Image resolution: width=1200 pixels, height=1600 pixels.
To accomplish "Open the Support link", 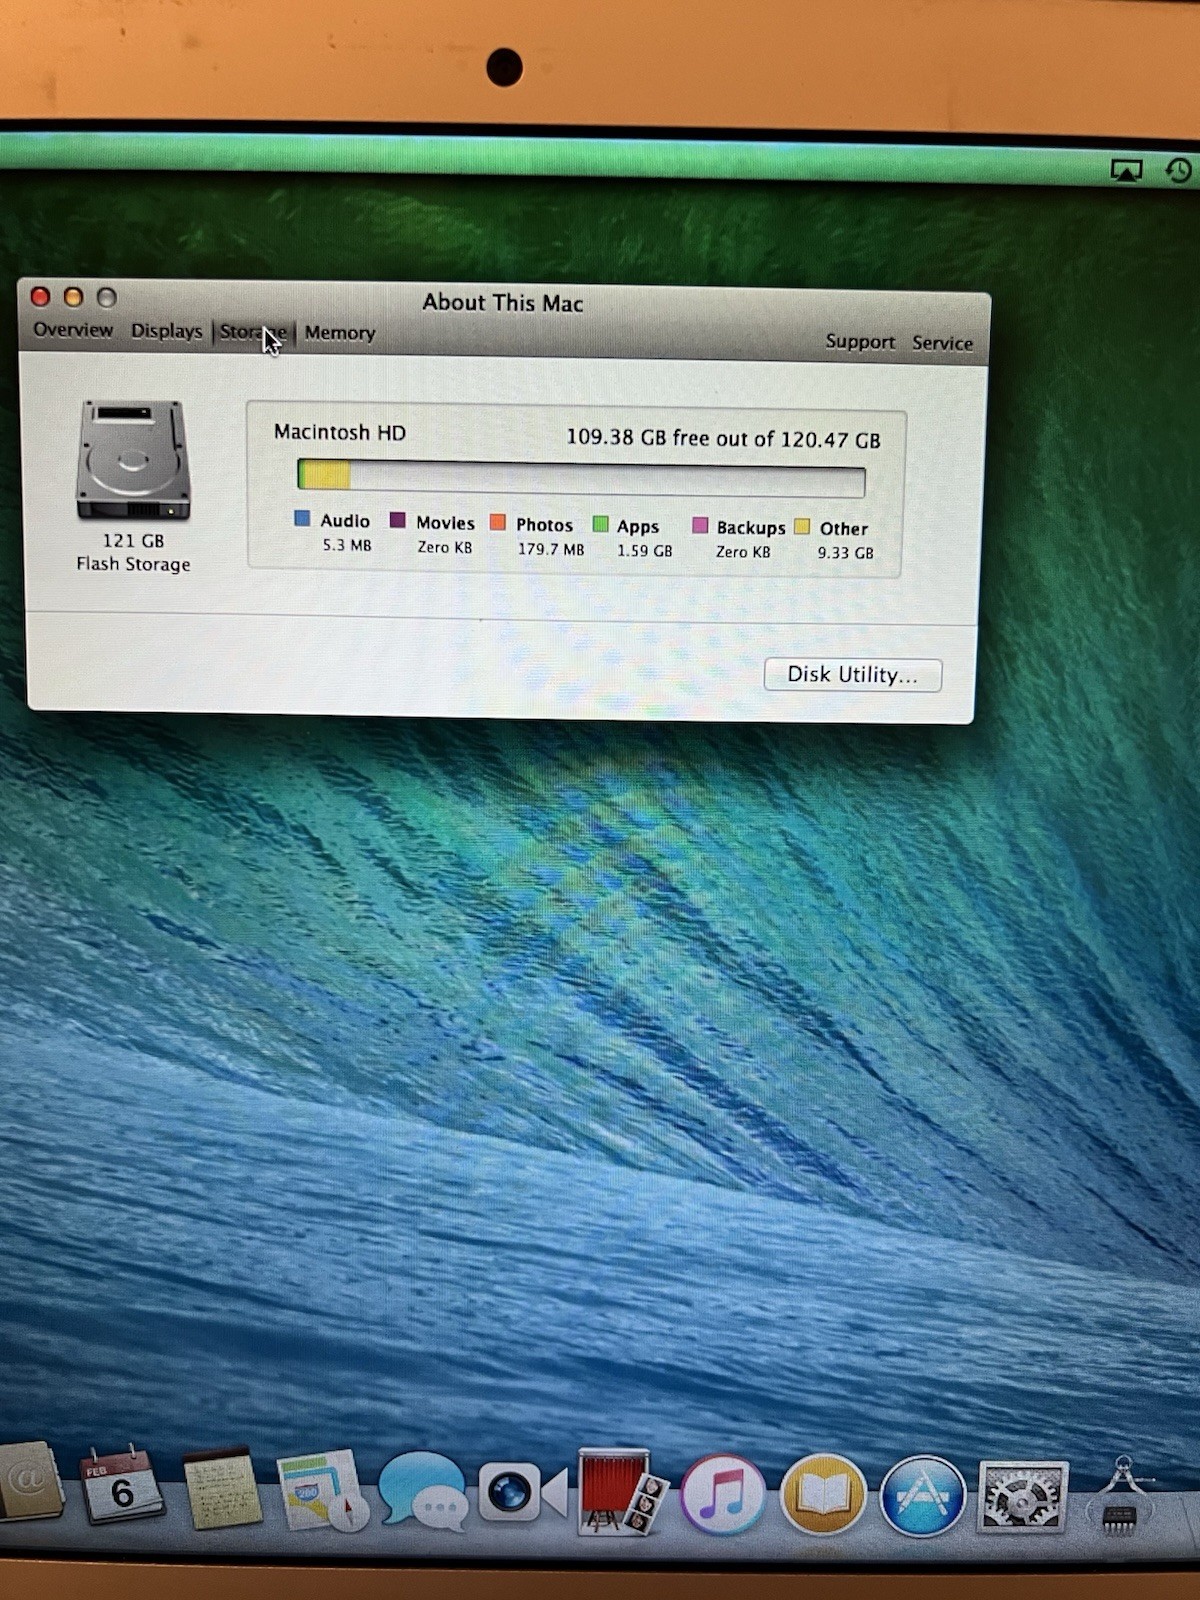I will [x=860, y=342].
